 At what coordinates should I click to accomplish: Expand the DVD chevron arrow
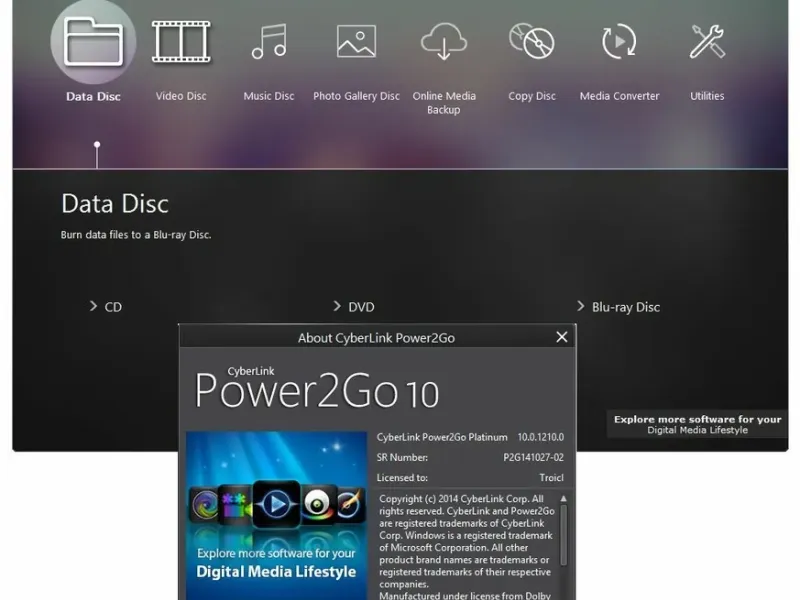pyautogui.click(x=337, y=306)
